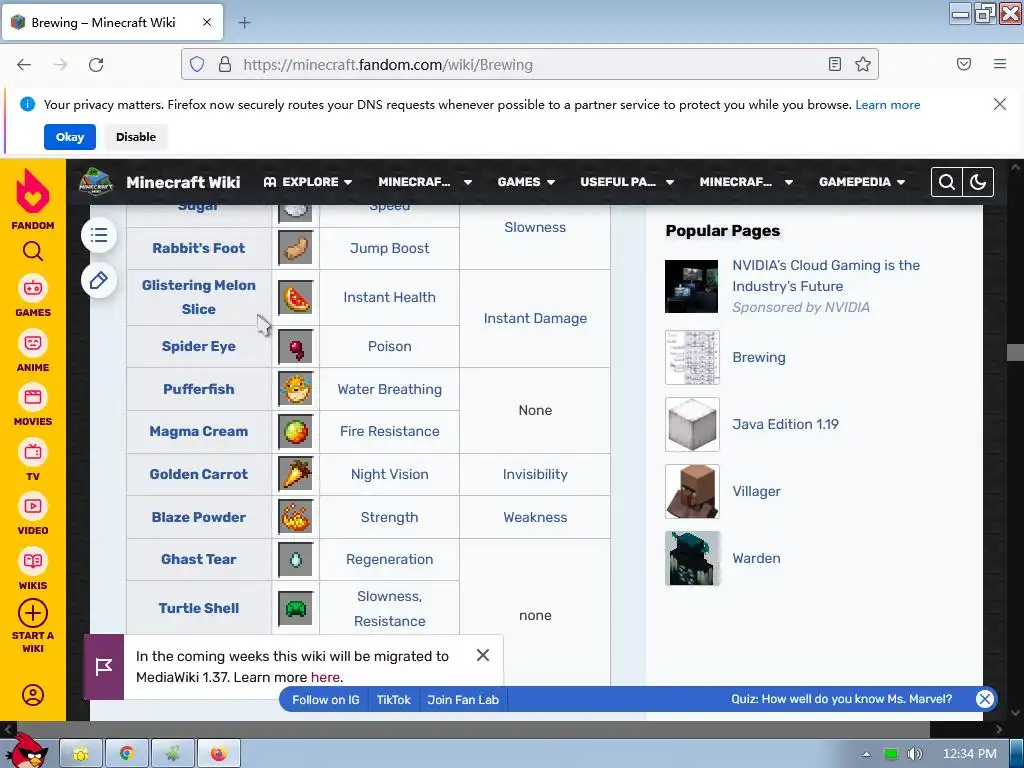Close the blue quiz banner

click(984, 699)
